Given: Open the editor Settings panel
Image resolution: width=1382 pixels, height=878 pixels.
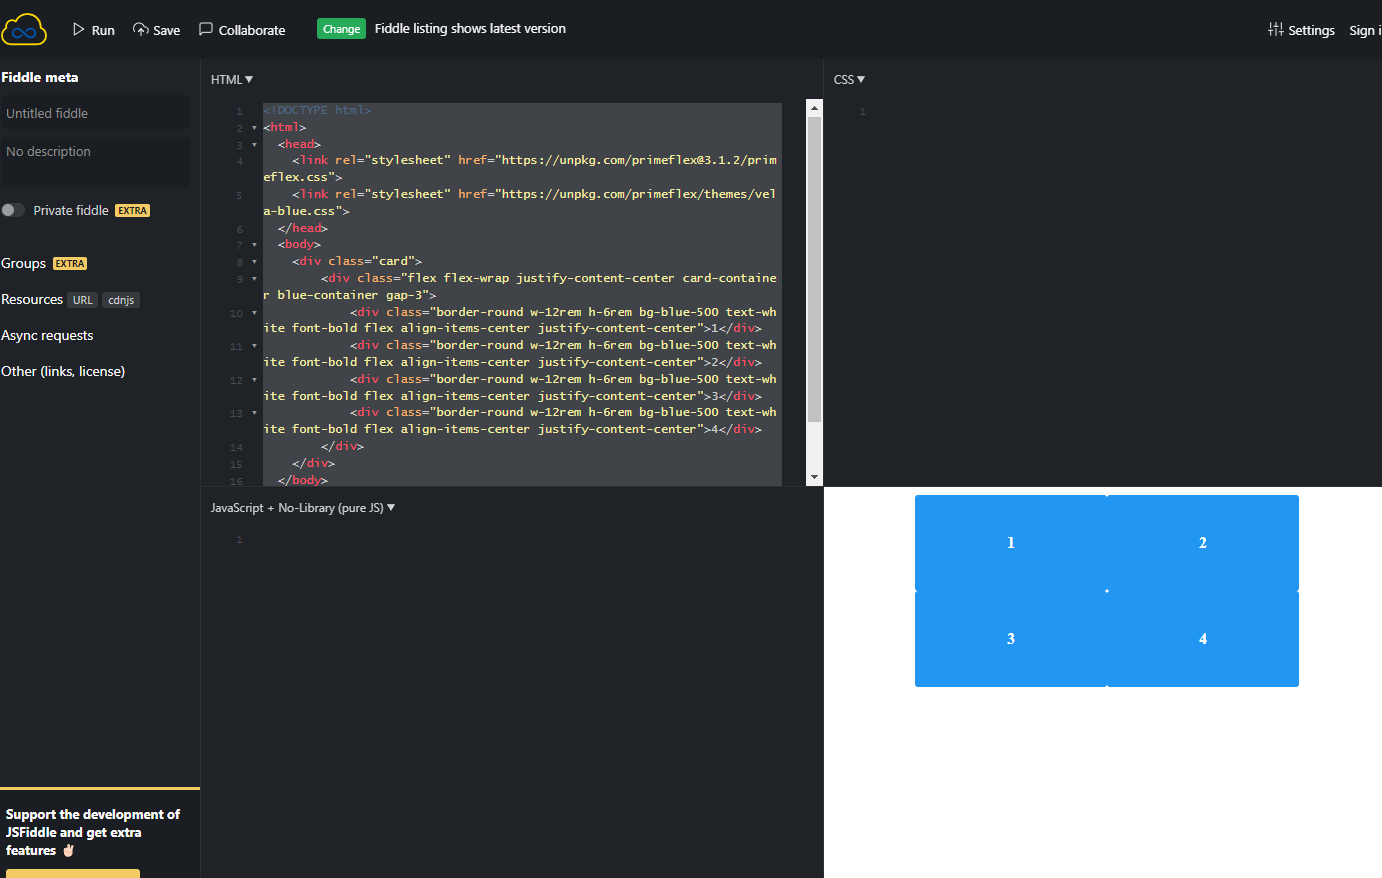Looking at the screenshot, I should point(1301,30).
